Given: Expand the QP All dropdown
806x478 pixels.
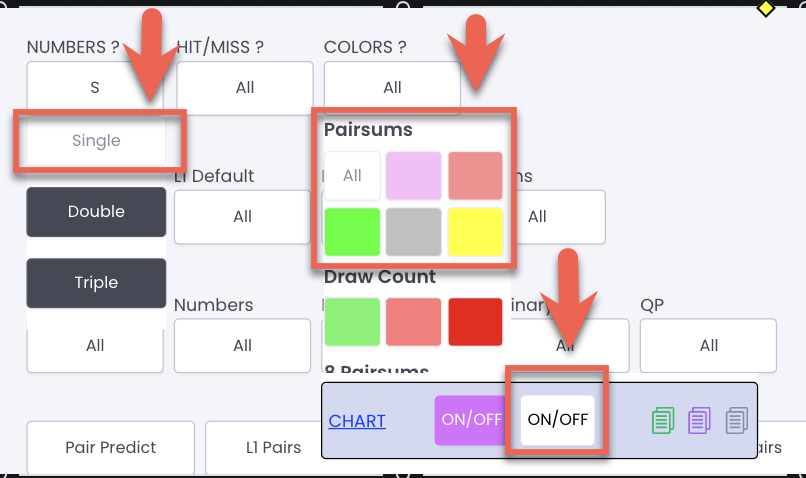Looking at the screenshot, I should click(x=708, y=345).
